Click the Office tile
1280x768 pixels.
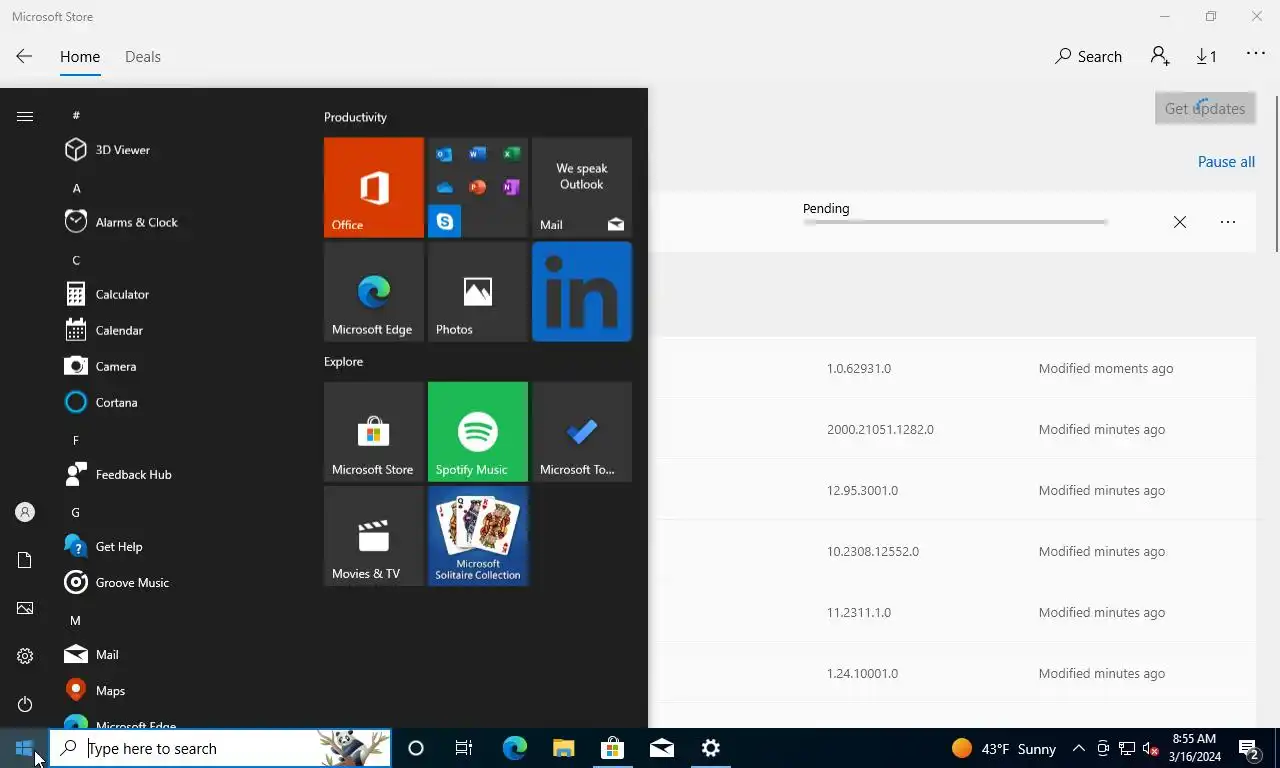374,188
